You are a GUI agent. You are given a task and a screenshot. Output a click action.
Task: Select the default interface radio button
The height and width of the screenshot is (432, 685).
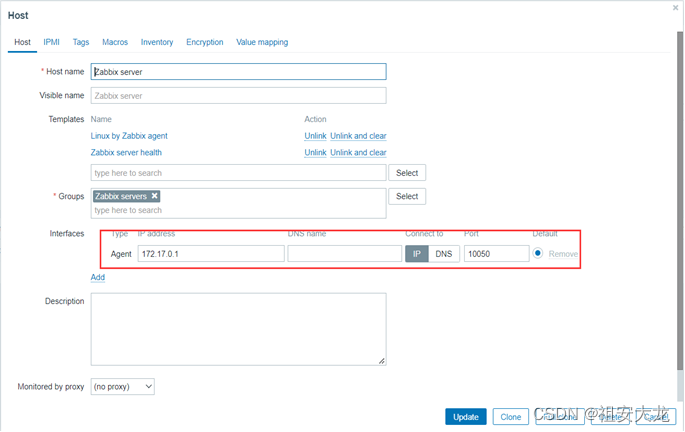(538, 253)
